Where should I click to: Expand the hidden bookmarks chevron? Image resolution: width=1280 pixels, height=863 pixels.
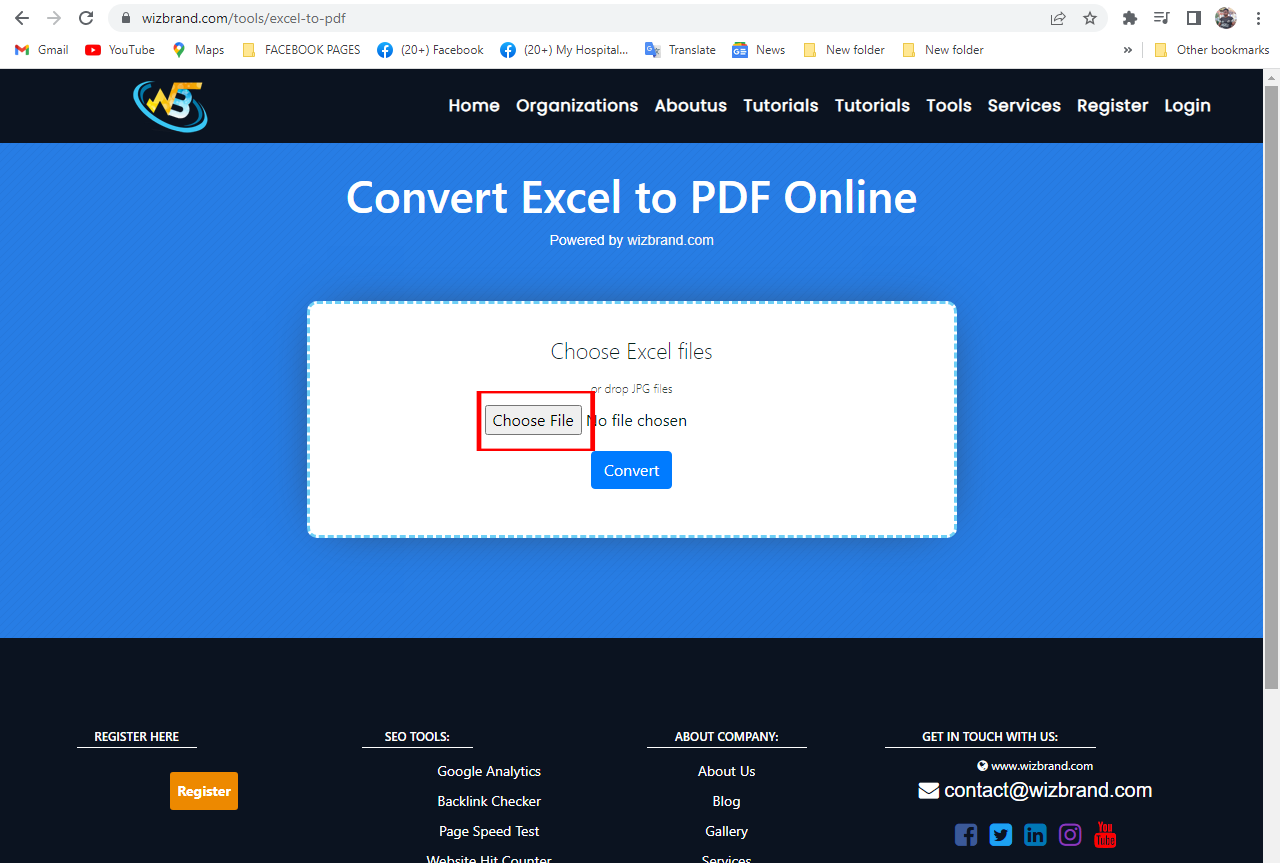pyautogui.click(x=1128, y=50)
